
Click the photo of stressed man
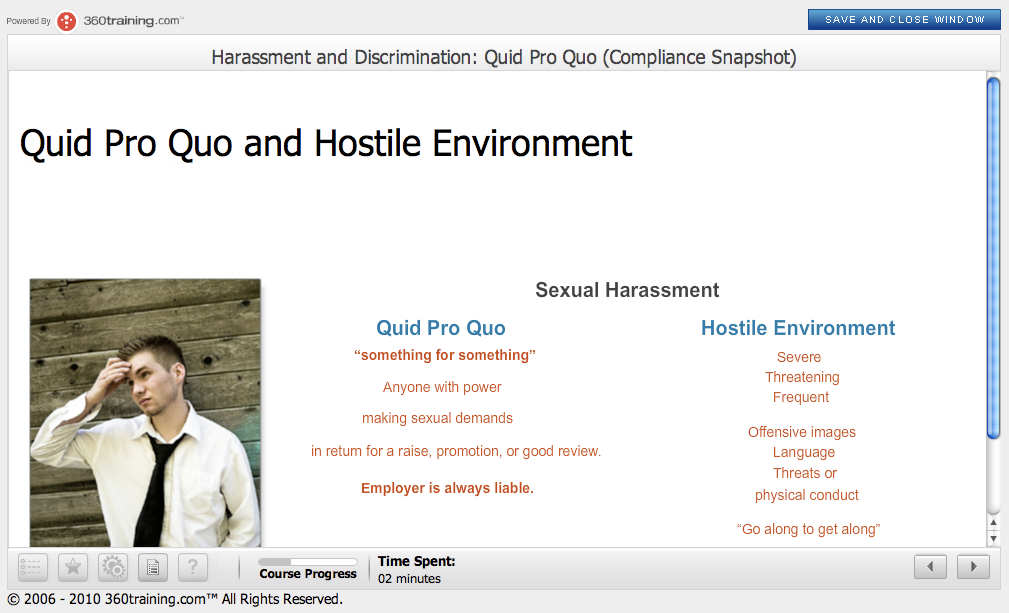click(145, 412)
